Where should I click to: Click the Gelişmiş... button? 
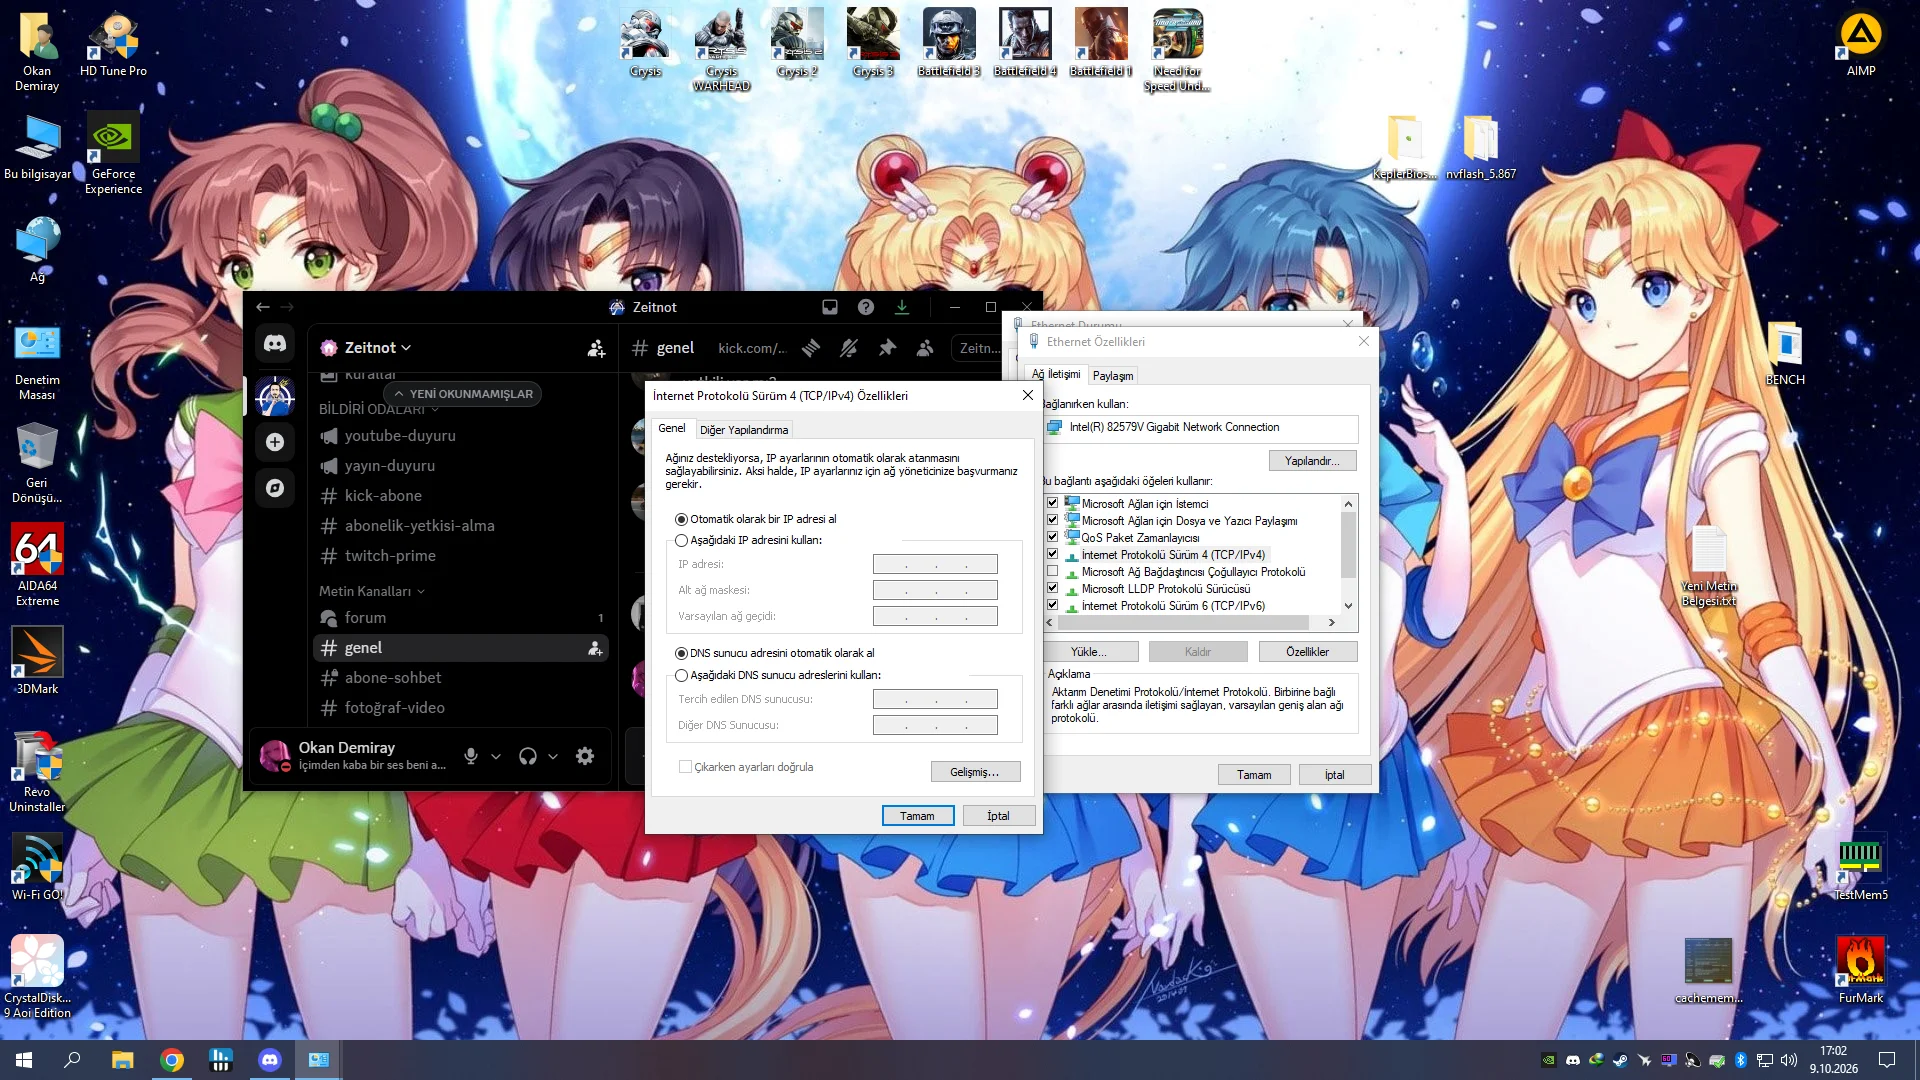975,772
